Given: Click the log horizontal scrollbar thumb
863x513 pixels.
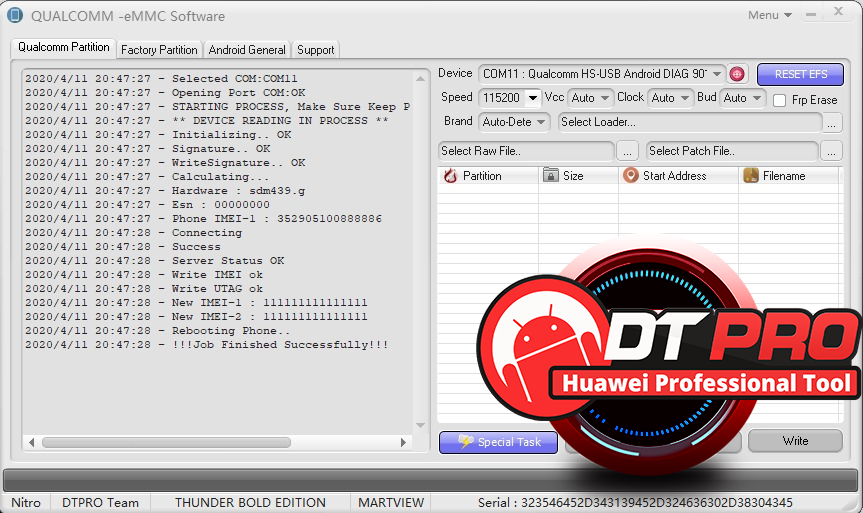Looking at the screenshot, I should (x=166, y=443).
